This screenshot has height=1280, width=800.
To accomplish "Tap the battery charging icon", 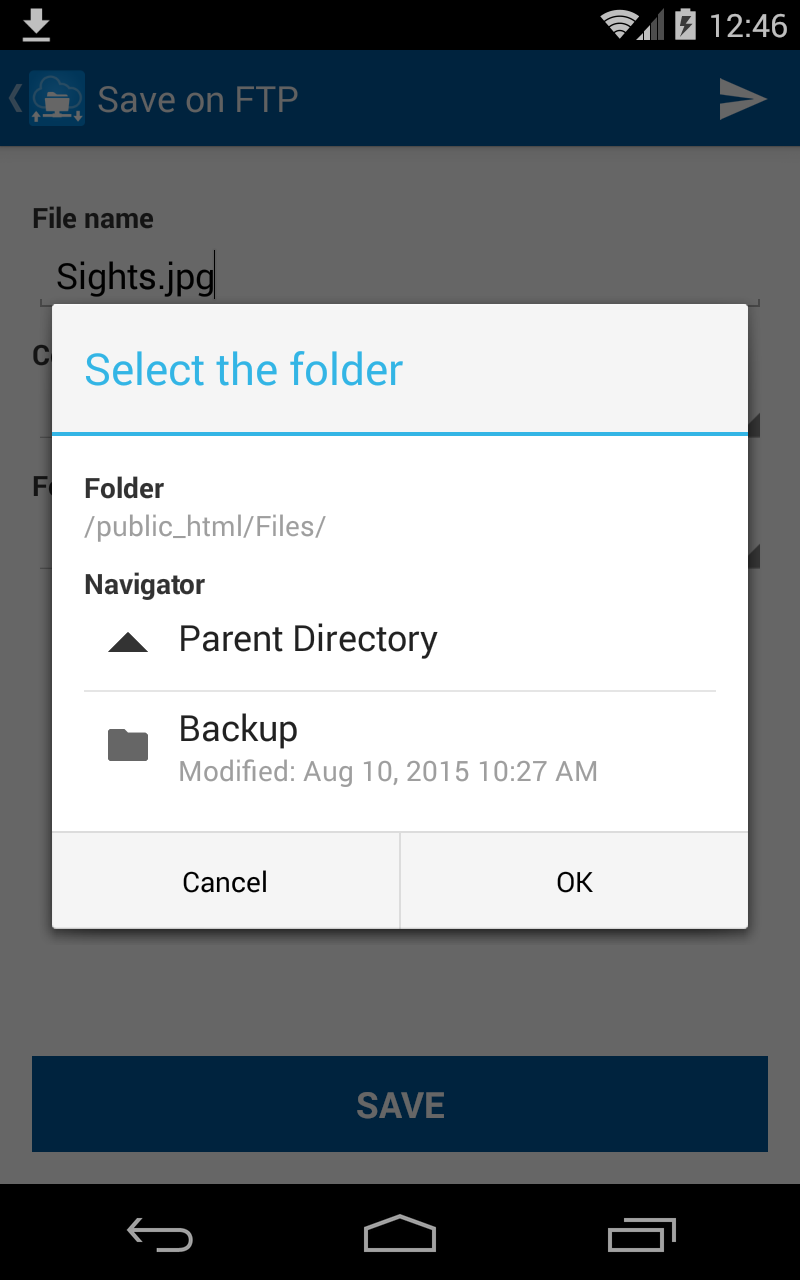I will click(685, 25).
